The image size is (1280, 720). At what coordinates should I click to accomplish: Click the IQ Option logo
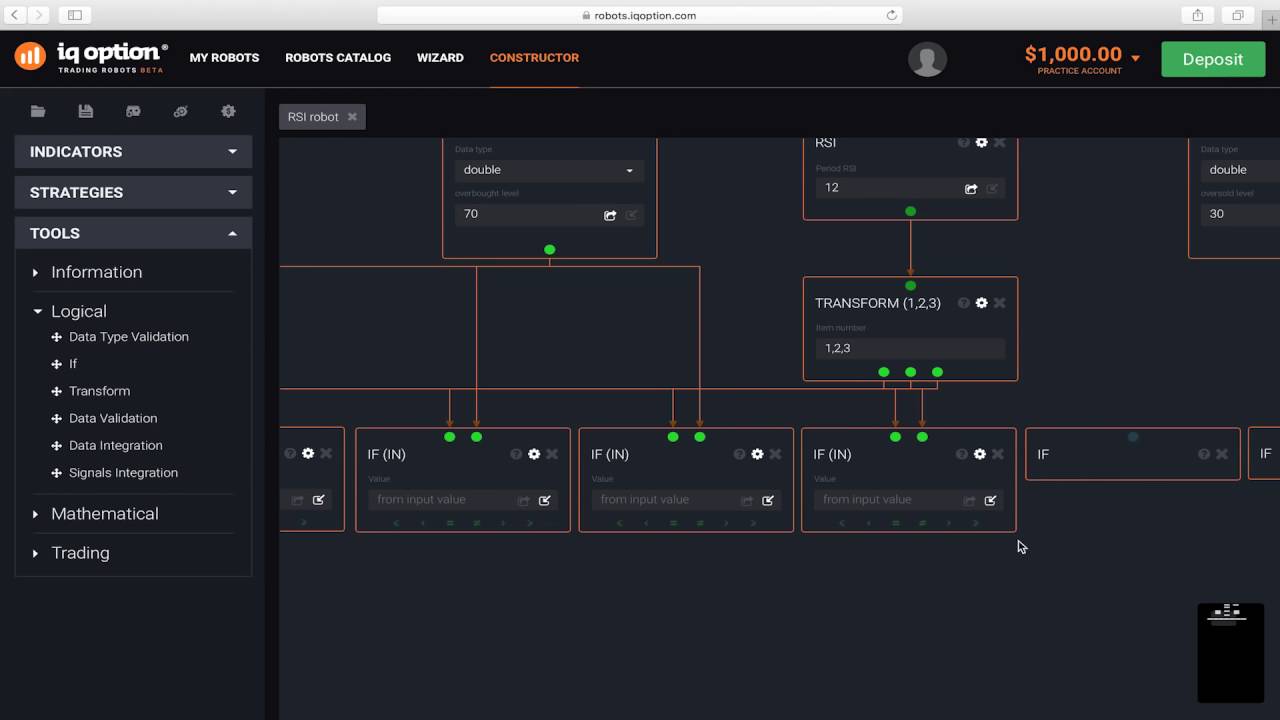pos(91,57)
